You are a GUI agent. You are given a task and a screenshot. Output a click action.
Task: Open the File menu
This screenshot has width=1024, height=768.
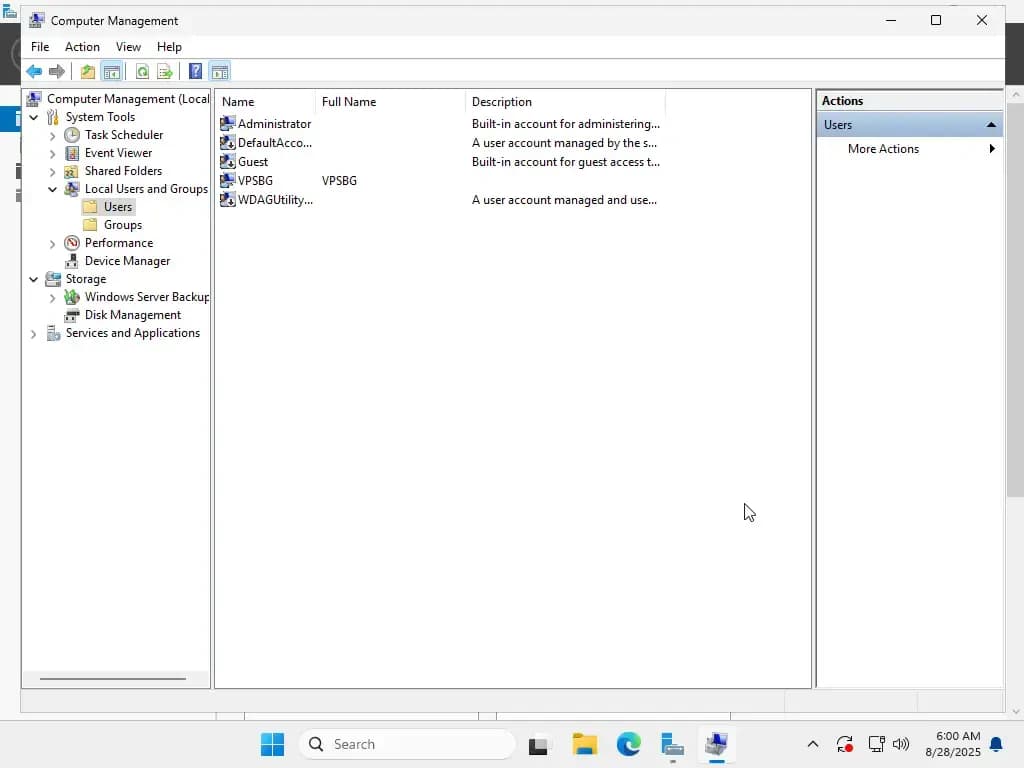click(40, 47)
